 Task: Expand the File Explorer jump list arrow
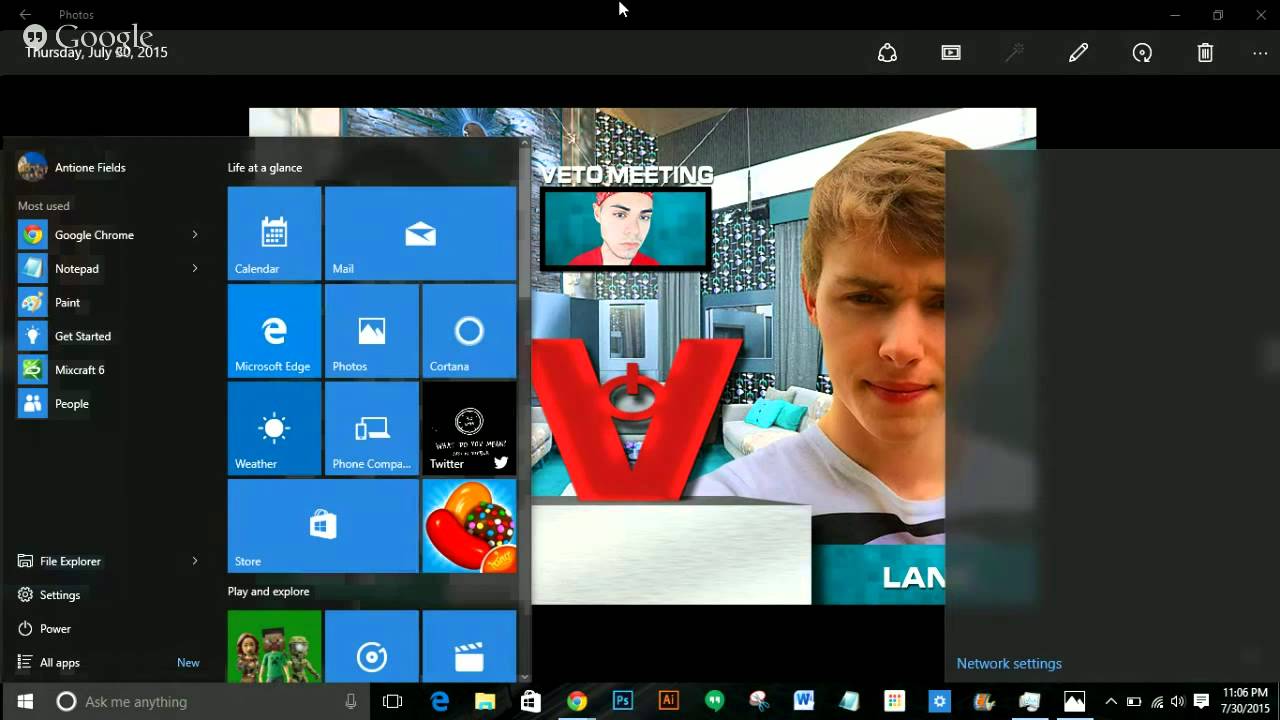click(195, 562)
